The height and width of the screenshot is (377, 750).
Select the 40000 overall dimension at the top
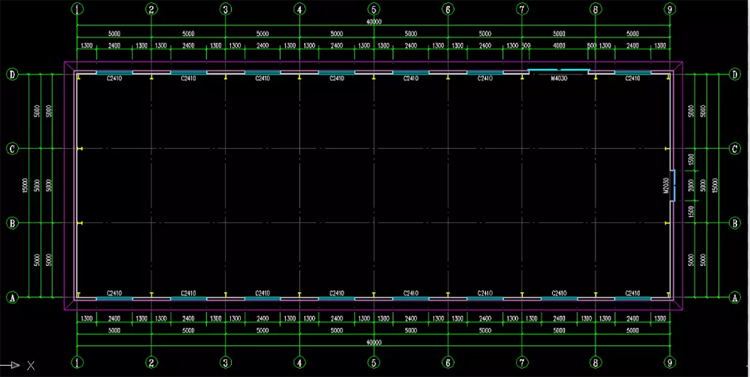[374, 22]
